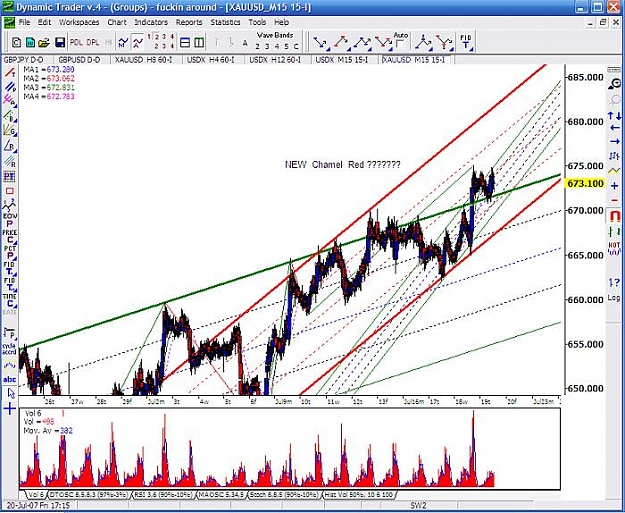Viewport: 625px width, 513px height.
Task: Toggle the bar chart mode icon on right
Action: tap(614, 155)
